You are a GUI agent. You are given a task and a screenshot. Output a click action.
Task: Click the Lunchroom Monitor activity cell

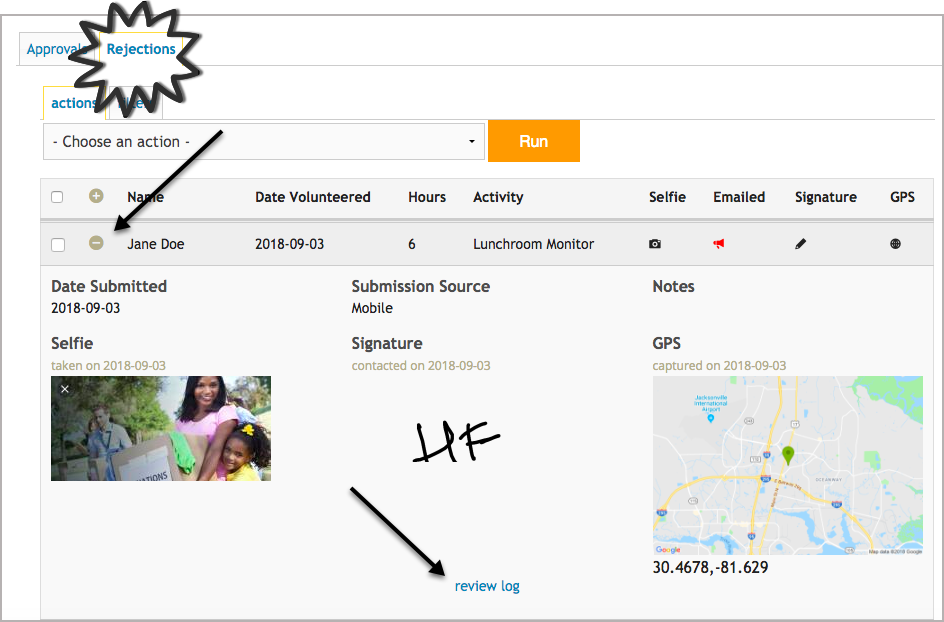[x=533, y=244]
